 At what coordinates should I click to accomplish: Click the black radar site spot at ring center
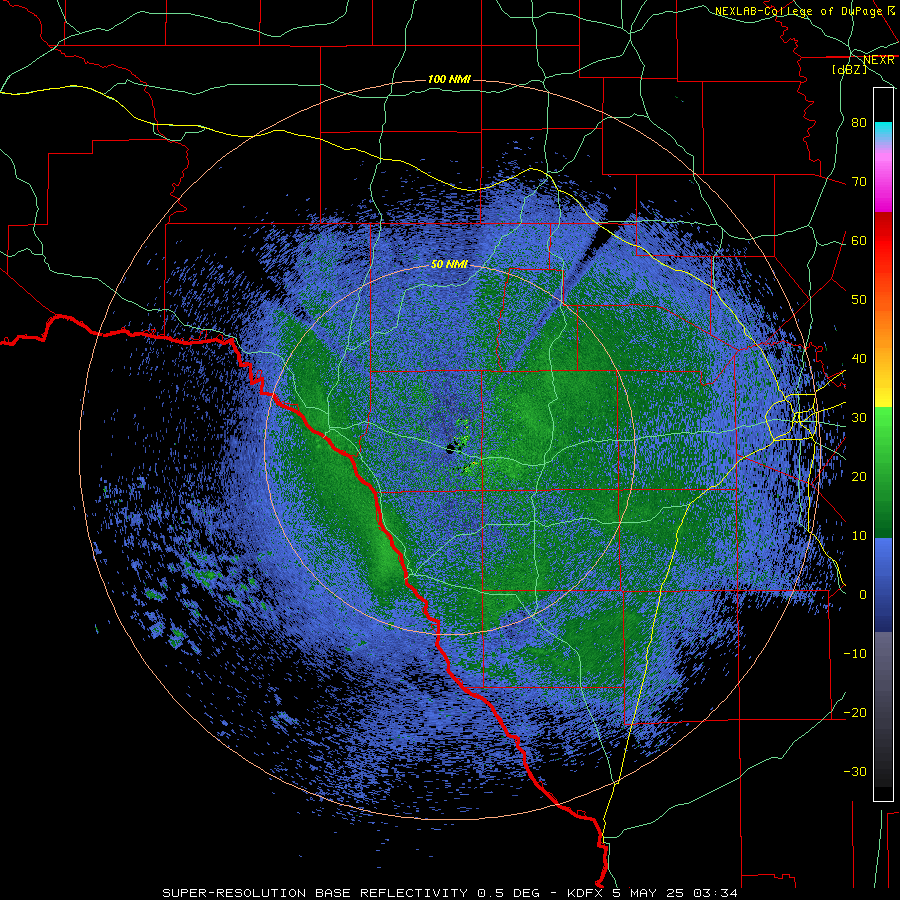[451, 448]
